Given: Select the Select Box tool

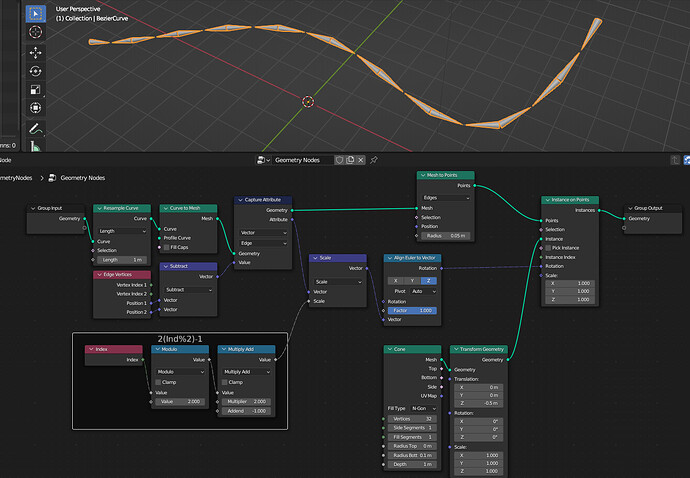Looking at the screenshot, I should click(36, 14).
